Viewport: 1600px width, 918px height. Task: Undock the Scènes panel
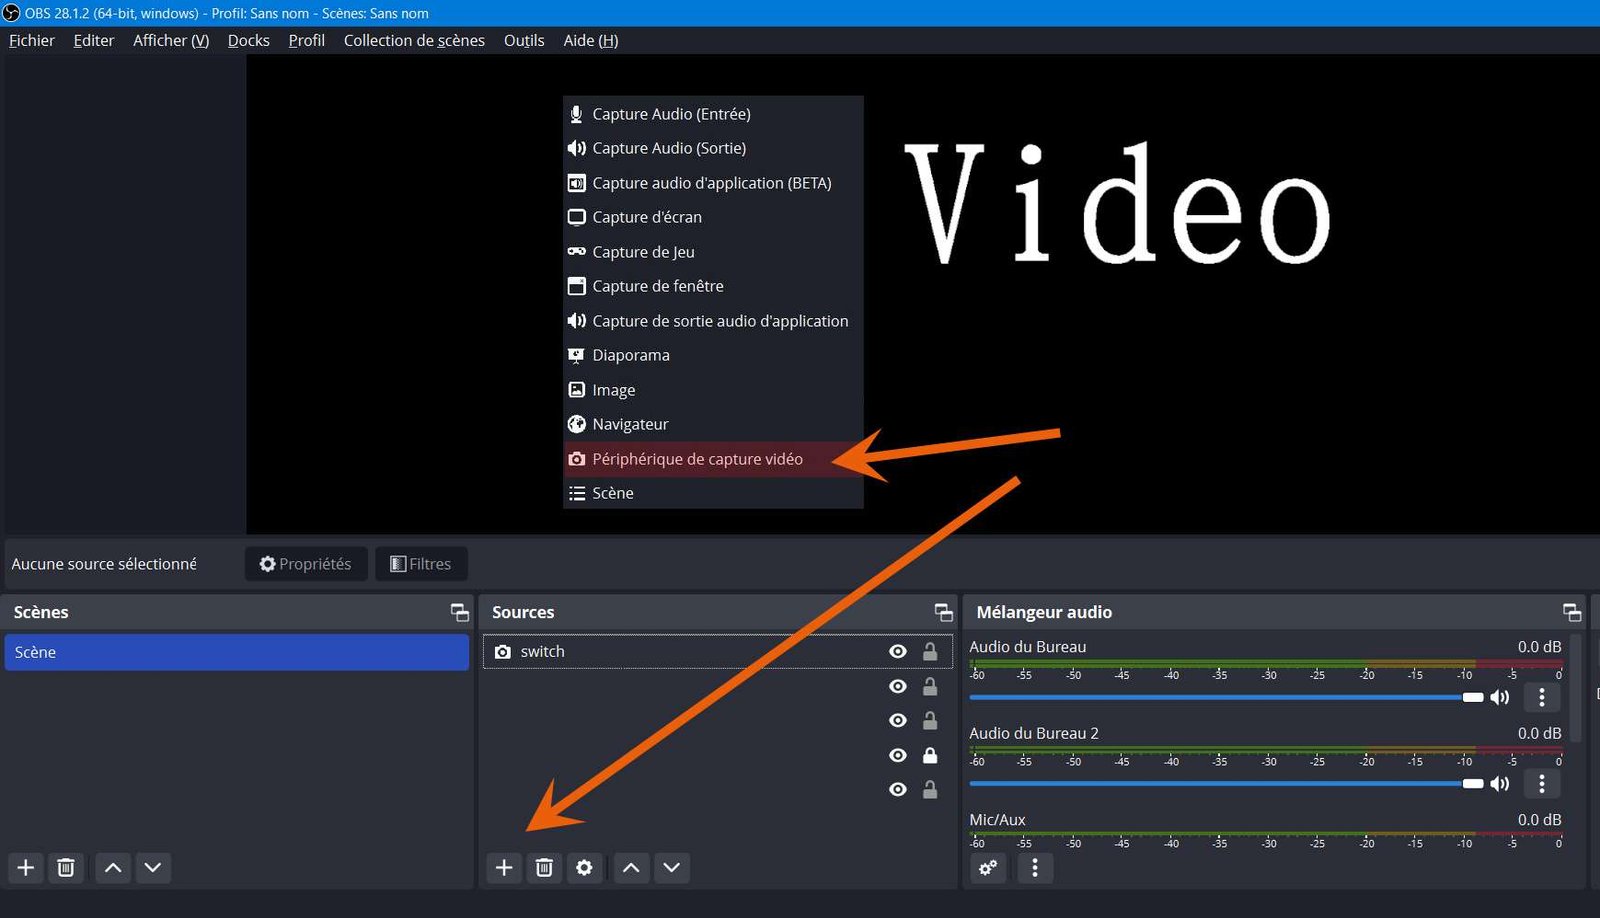click(x=459, y=612)
